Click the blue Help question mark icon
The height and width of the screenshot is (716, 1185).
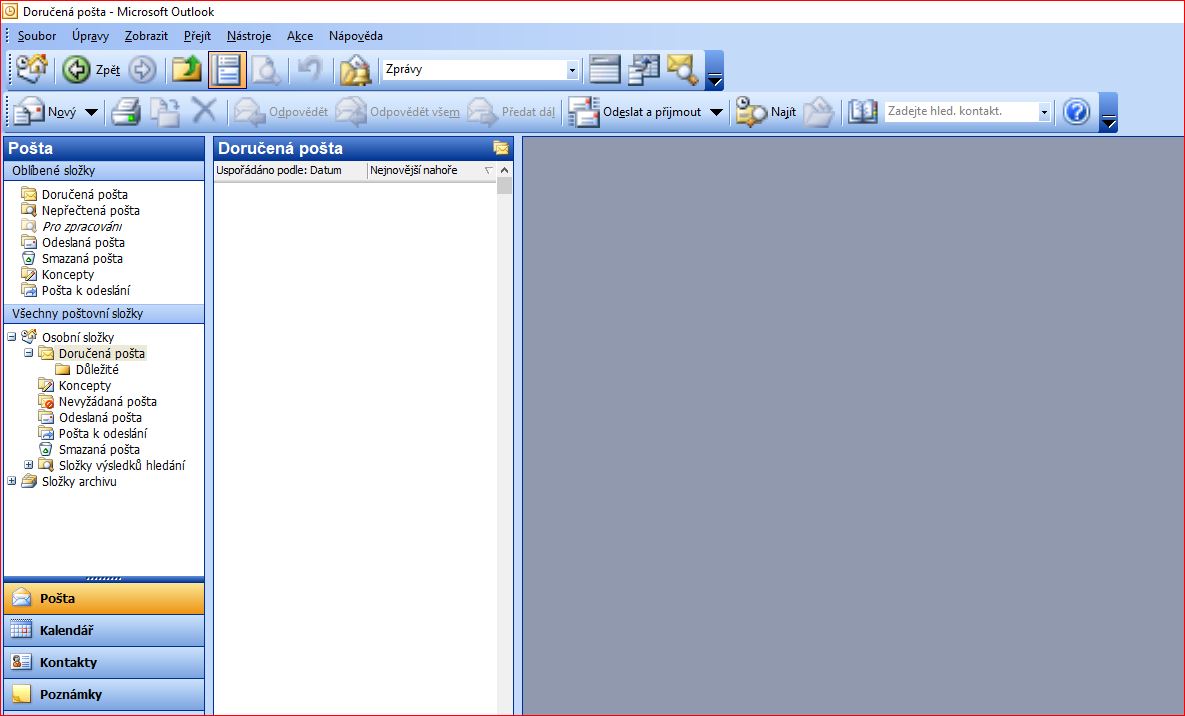pyautogui.click(x=1076, y=112)
